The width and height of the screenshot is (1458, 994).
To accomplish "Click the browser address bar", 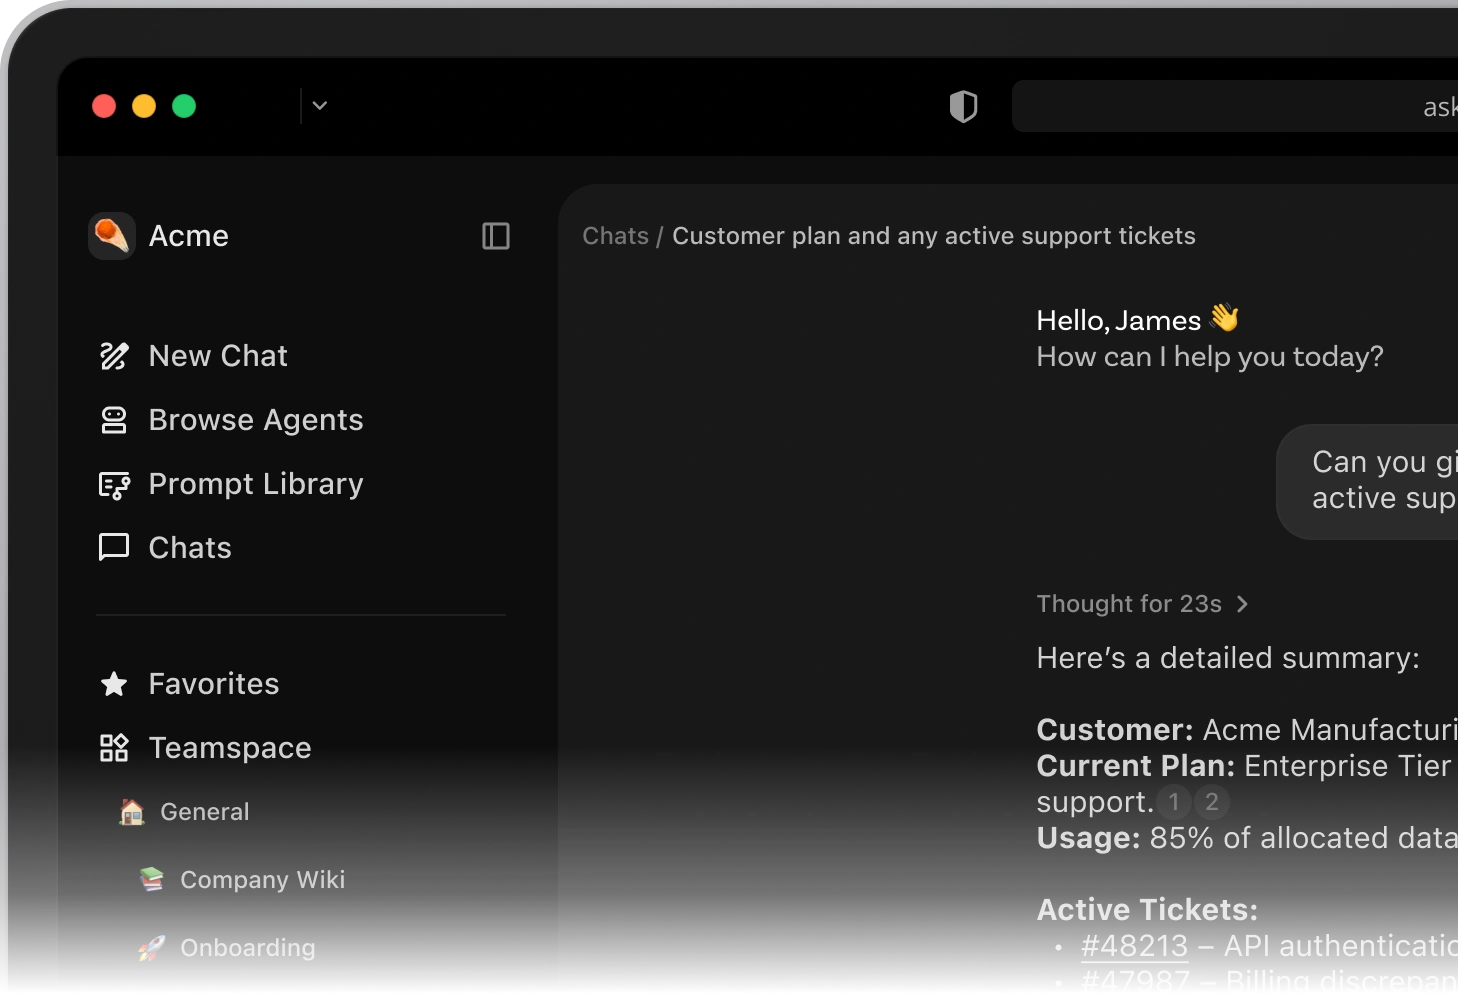I will coord(1235,106).
